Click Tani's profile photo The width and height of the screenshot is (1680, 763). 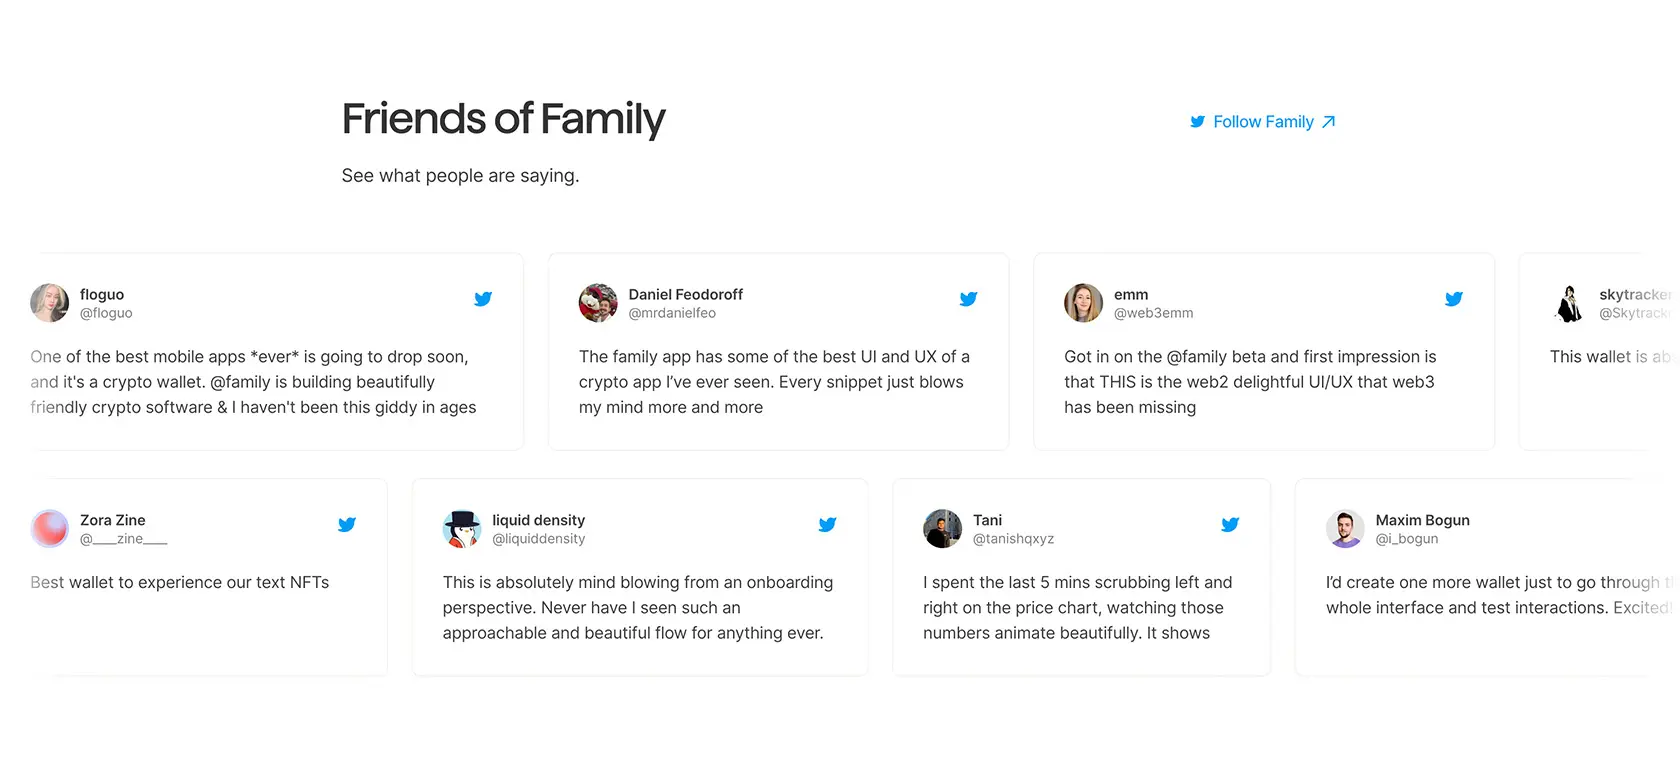click(942, 529)
